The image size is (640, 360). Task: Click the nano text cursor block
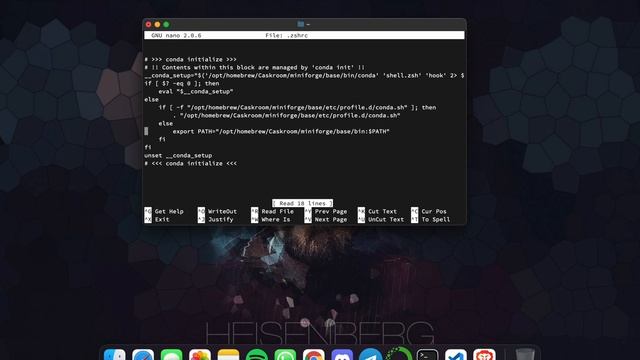click(x=146, y=131)
